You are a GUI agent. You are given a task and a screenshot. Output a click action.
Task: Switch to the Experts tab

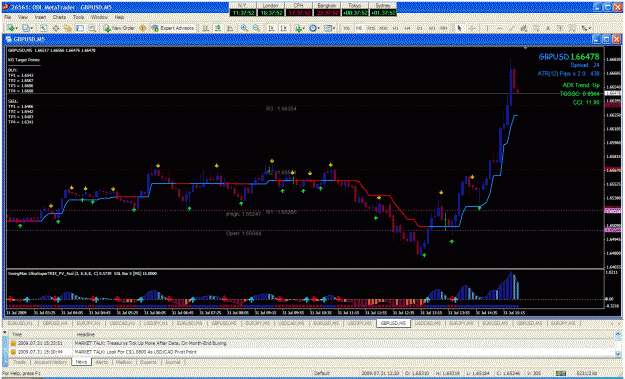(147, 362)
